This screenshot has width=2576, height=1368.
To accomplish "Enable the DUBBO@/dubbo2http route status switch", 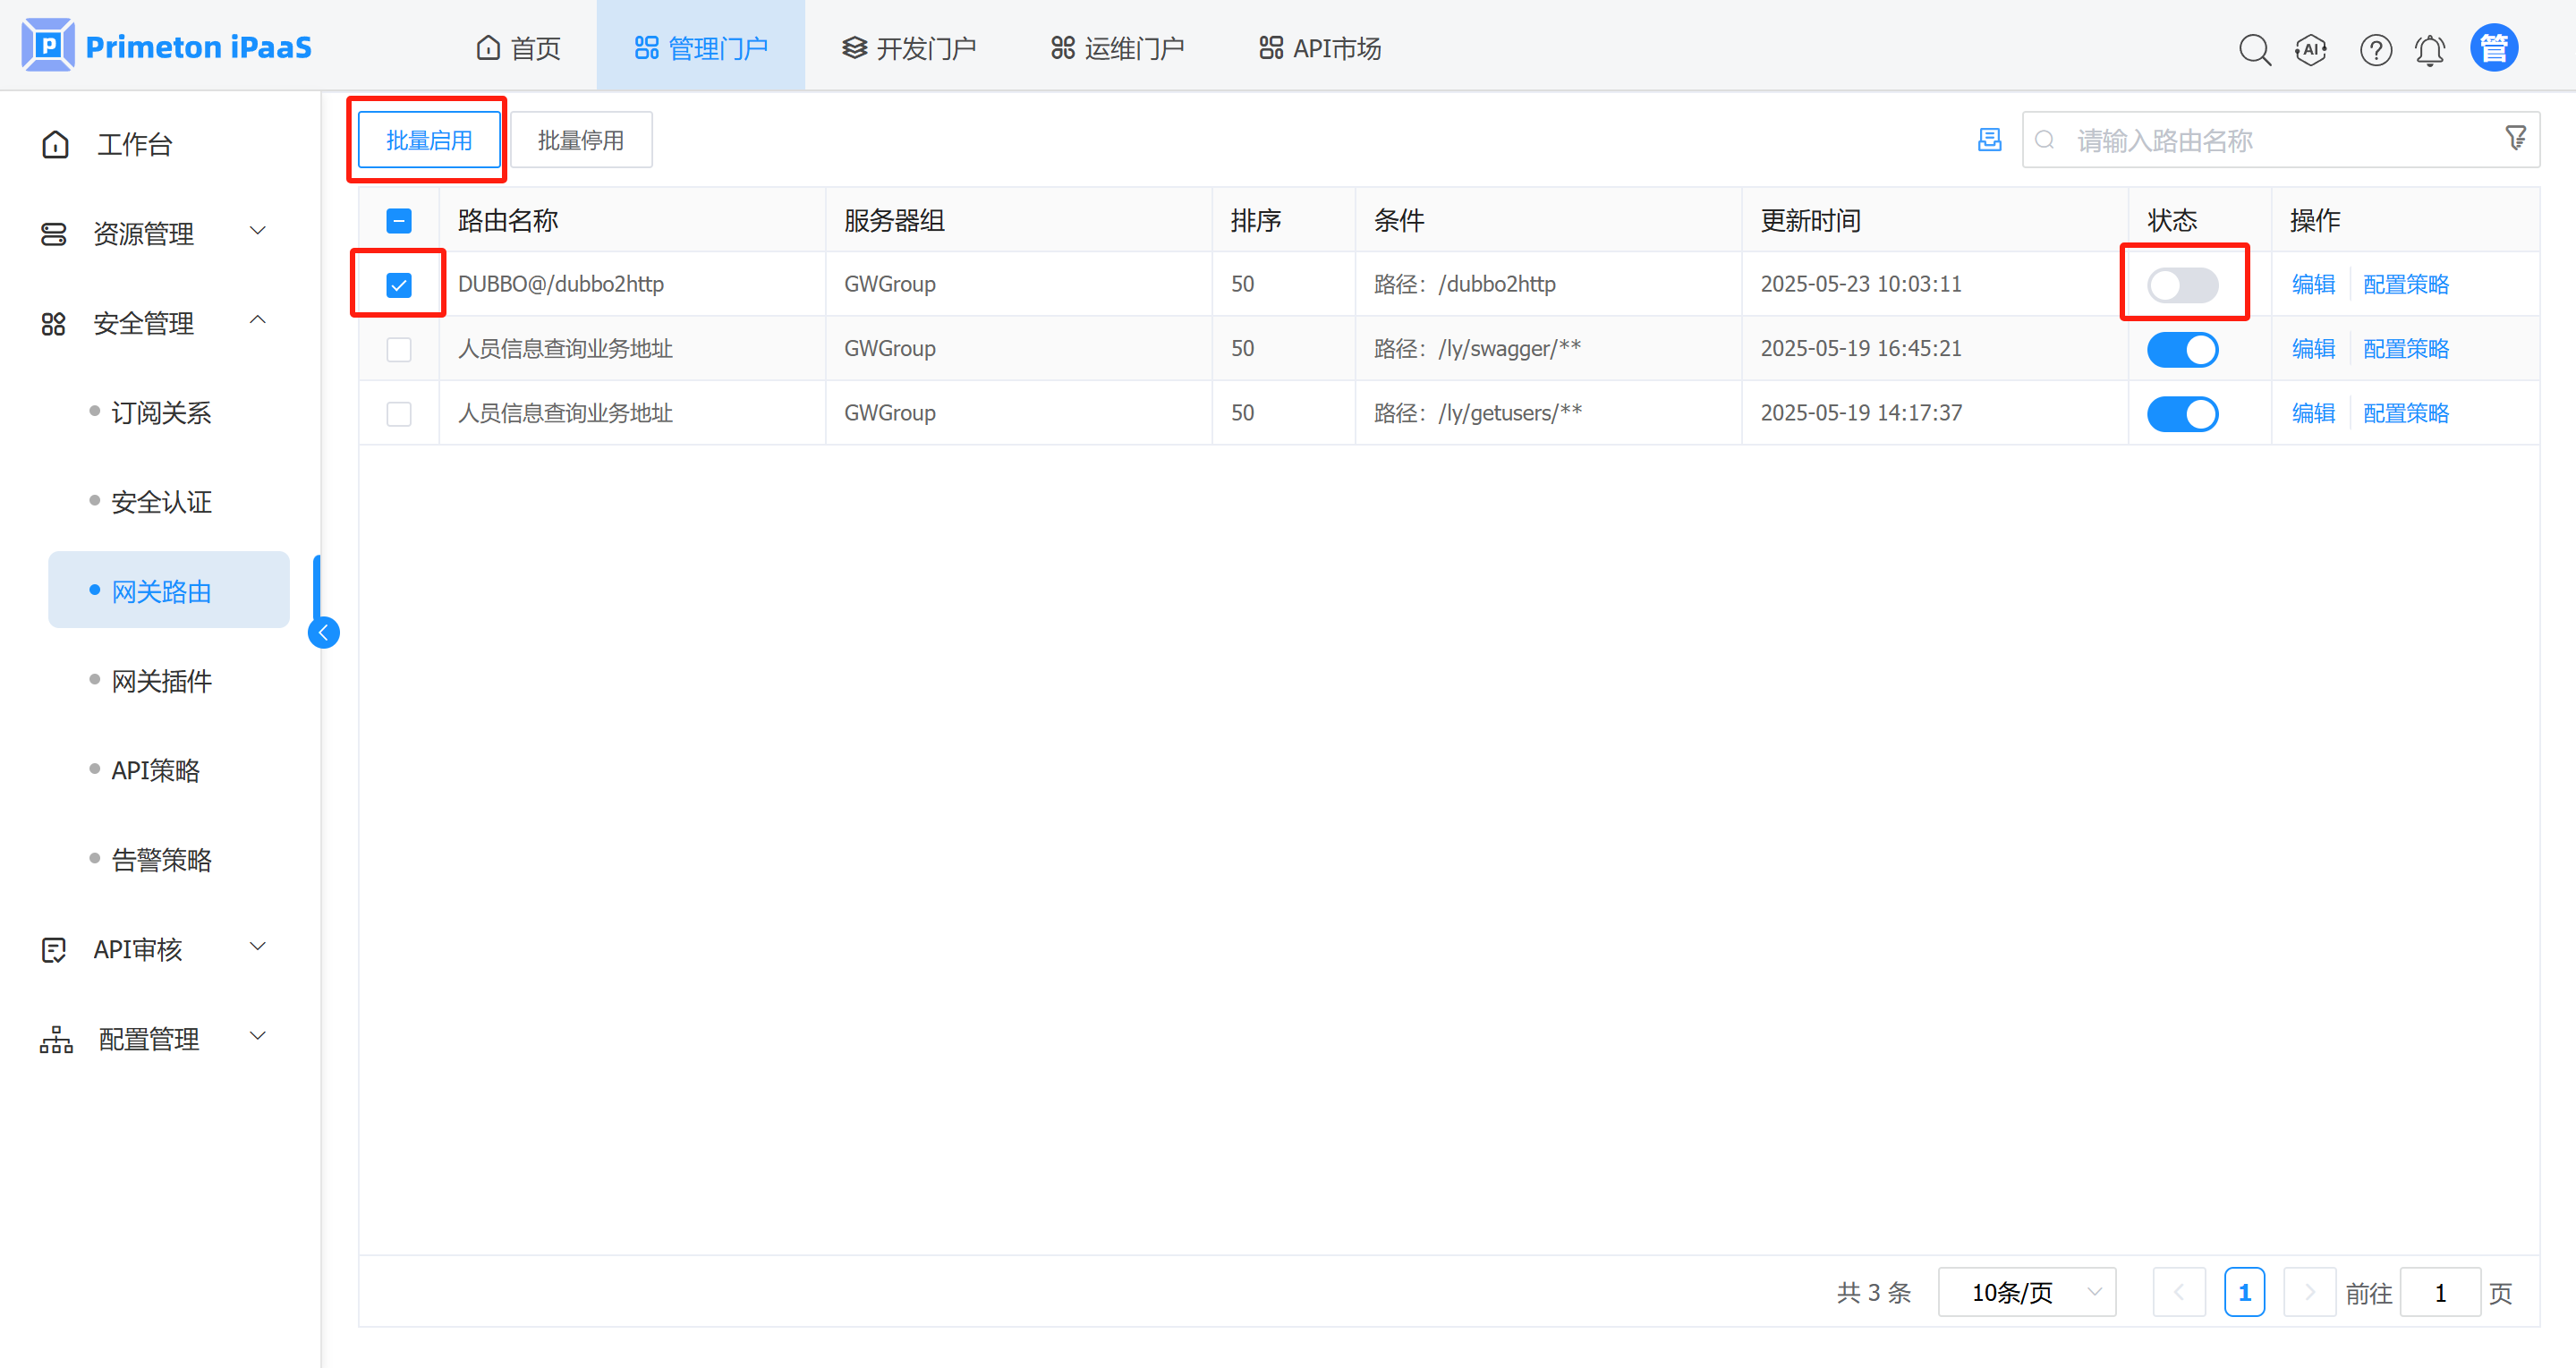I will coord(2182,285).
